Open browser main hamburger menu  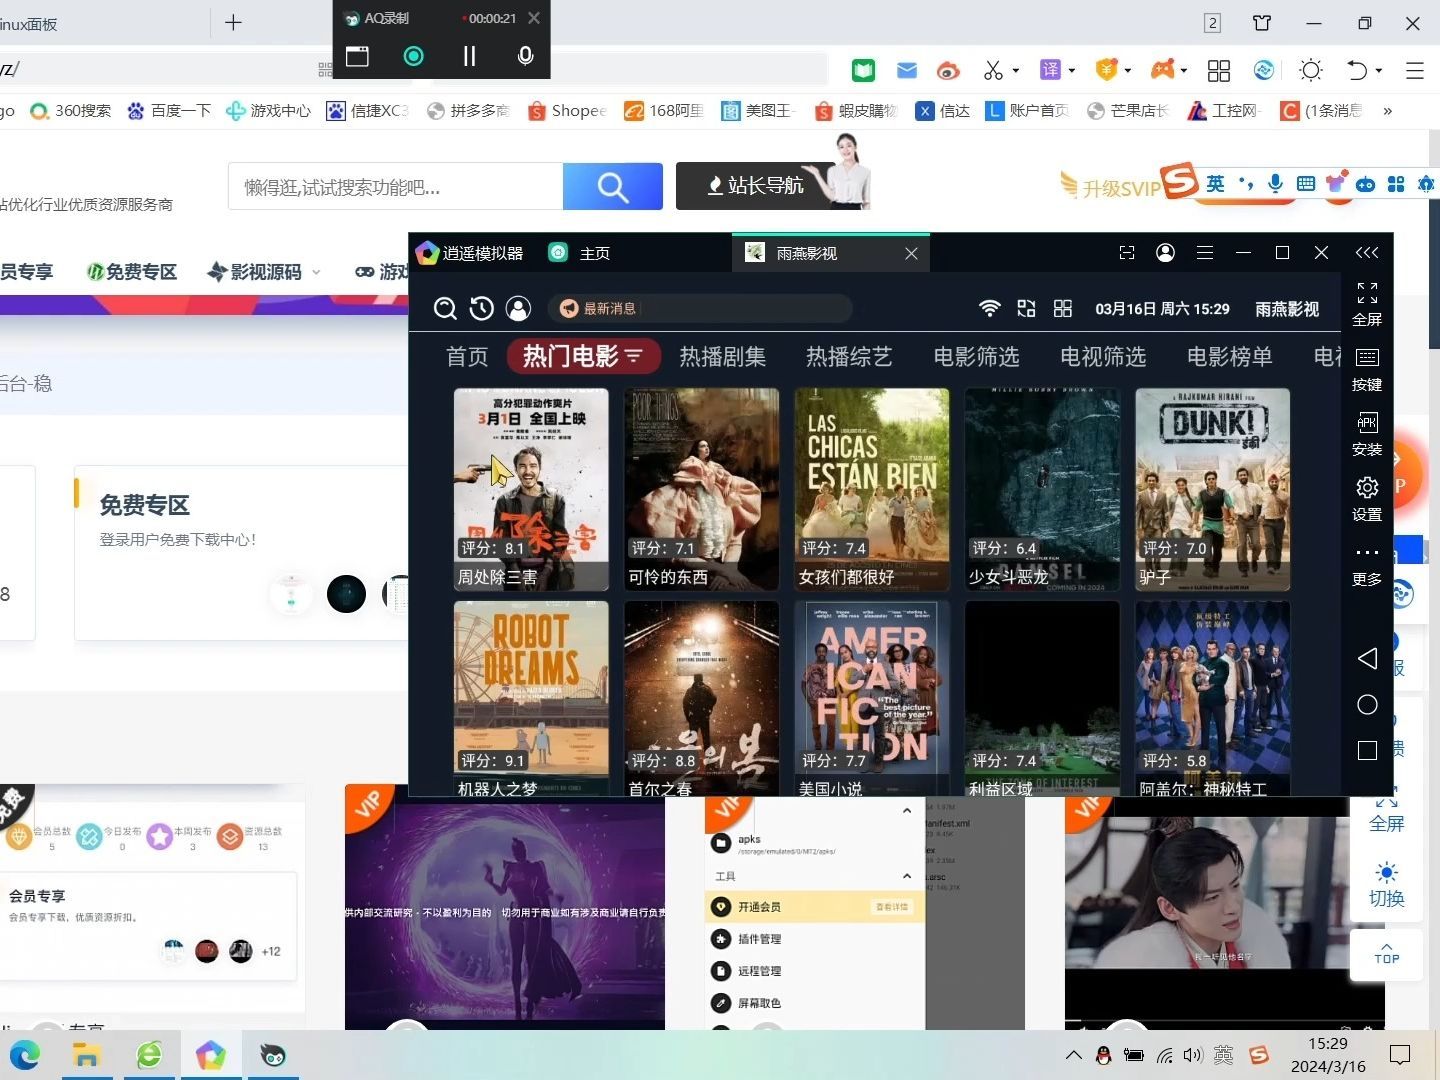click(x=1415, y=70)
